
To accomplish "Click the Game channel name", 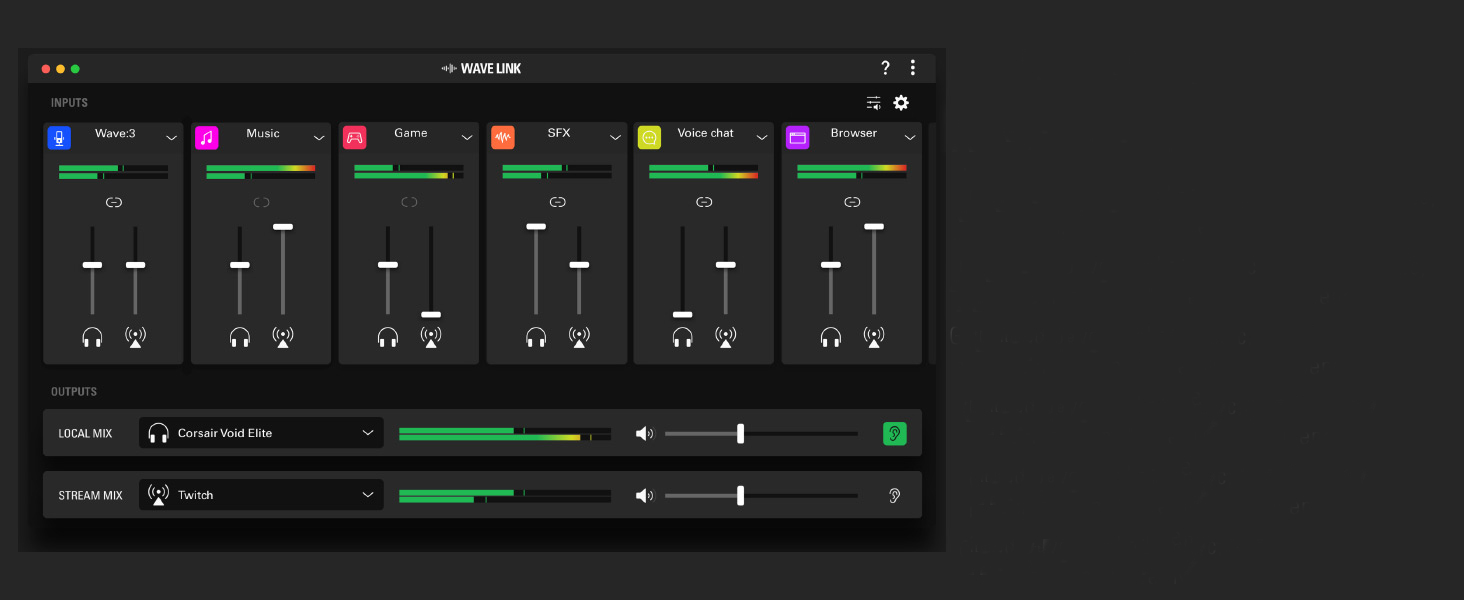I will pyautogui.click(x=411, y=133).
